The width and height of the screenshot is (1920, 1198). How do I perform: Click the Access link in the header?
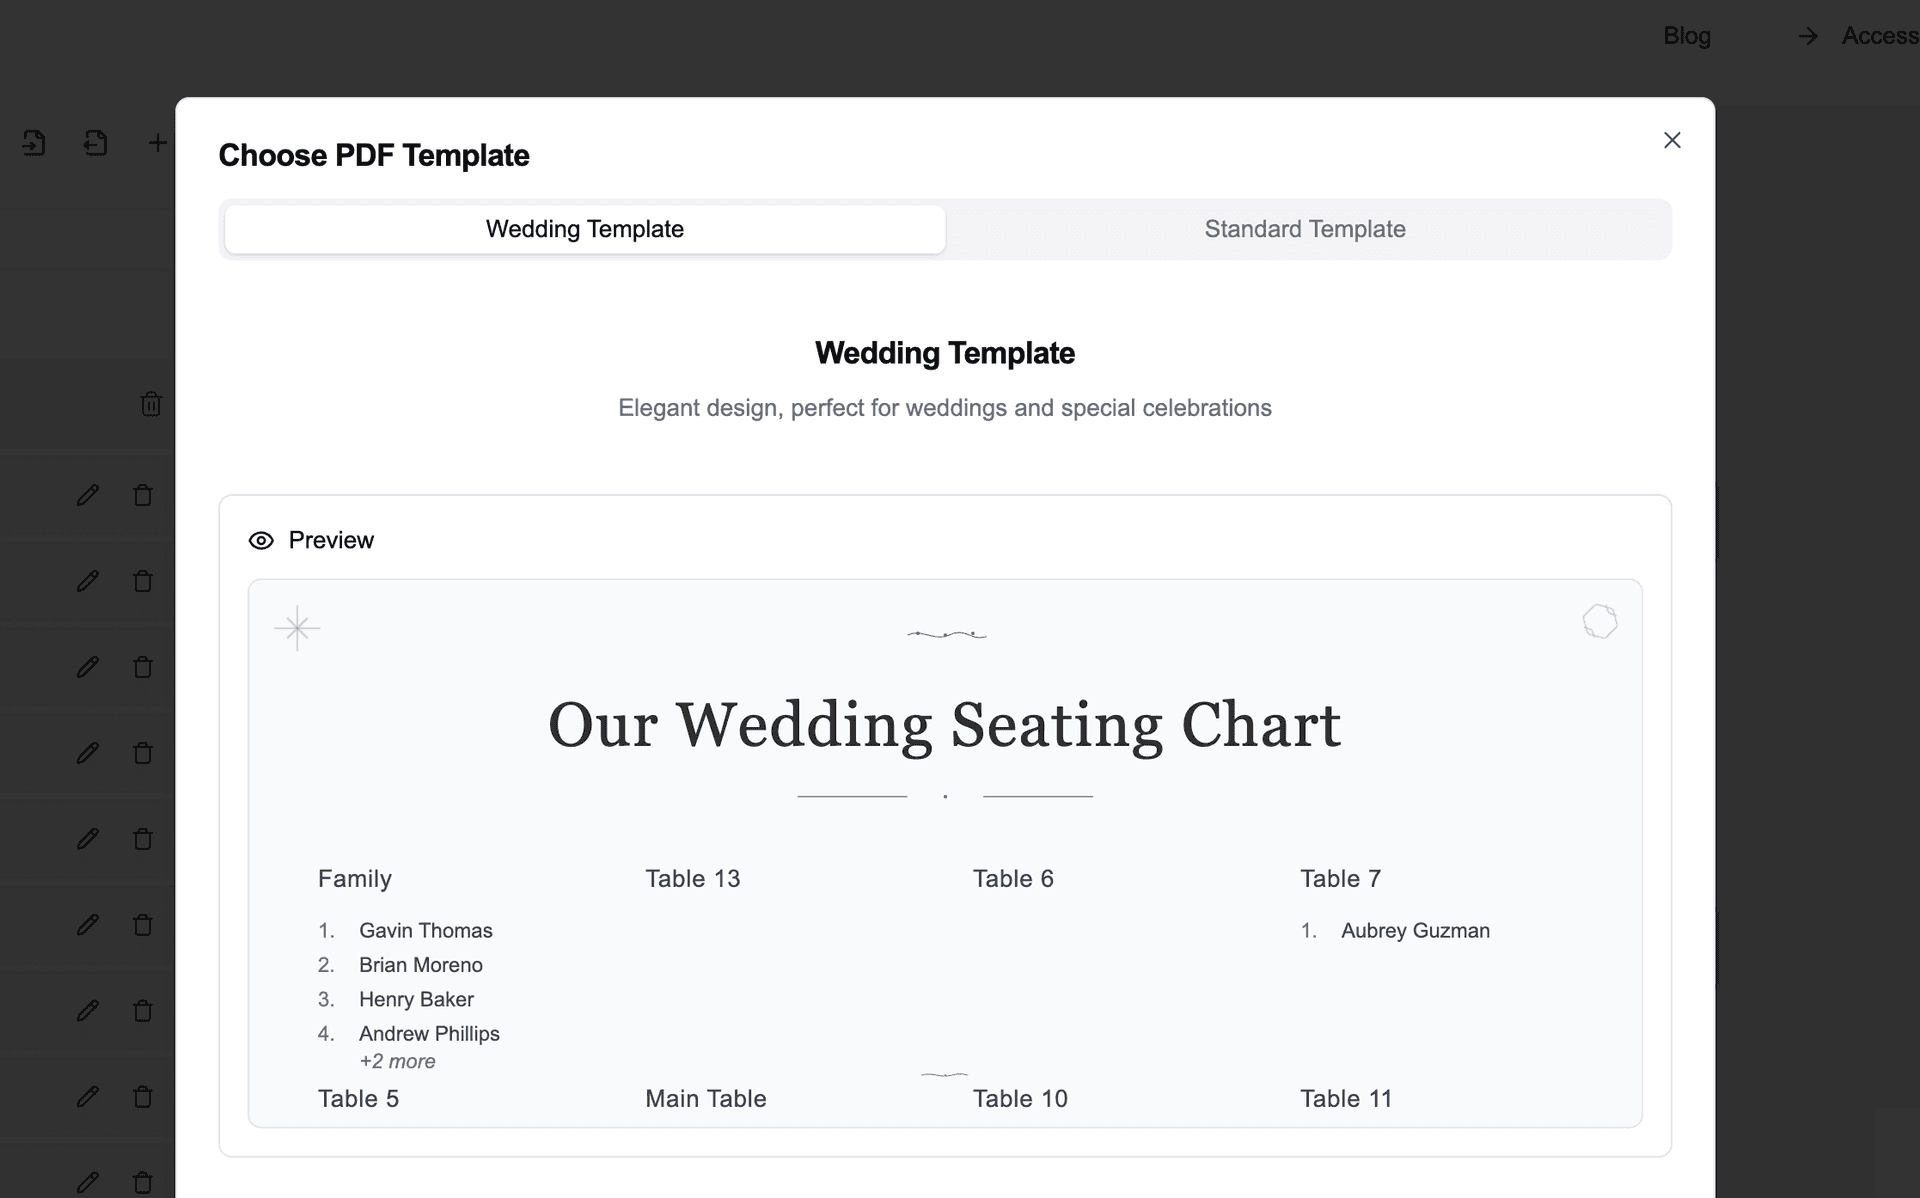pos(1881,36)
